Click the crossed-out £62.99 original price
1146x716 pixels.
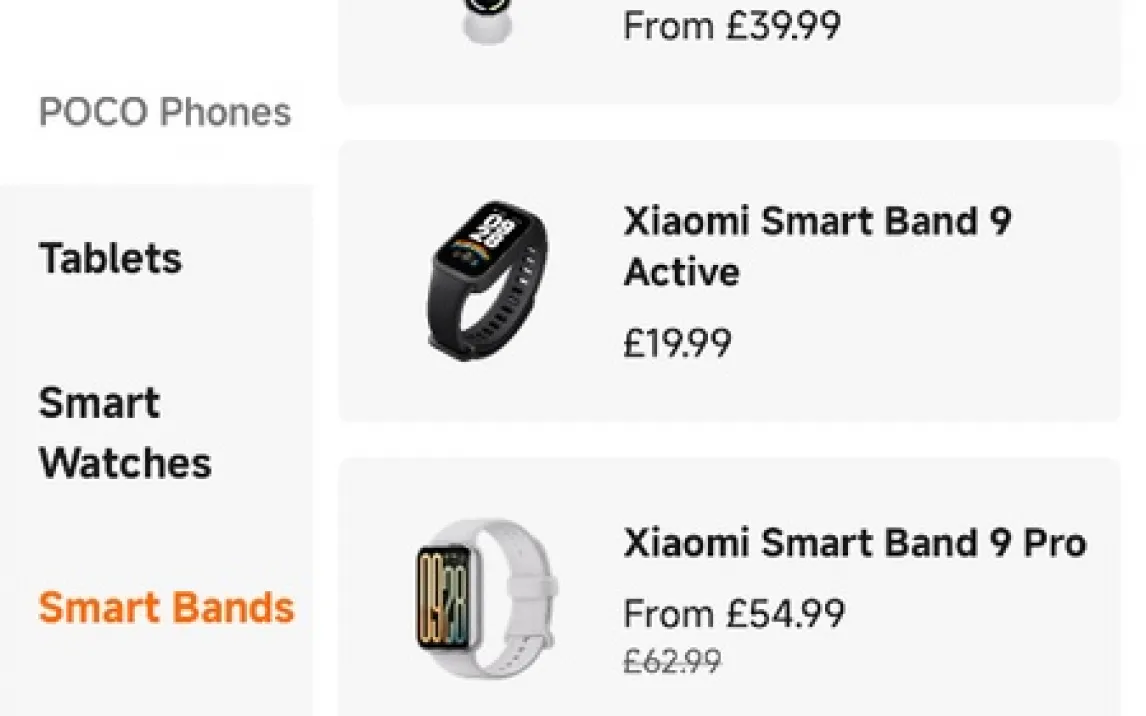[671, 661]
